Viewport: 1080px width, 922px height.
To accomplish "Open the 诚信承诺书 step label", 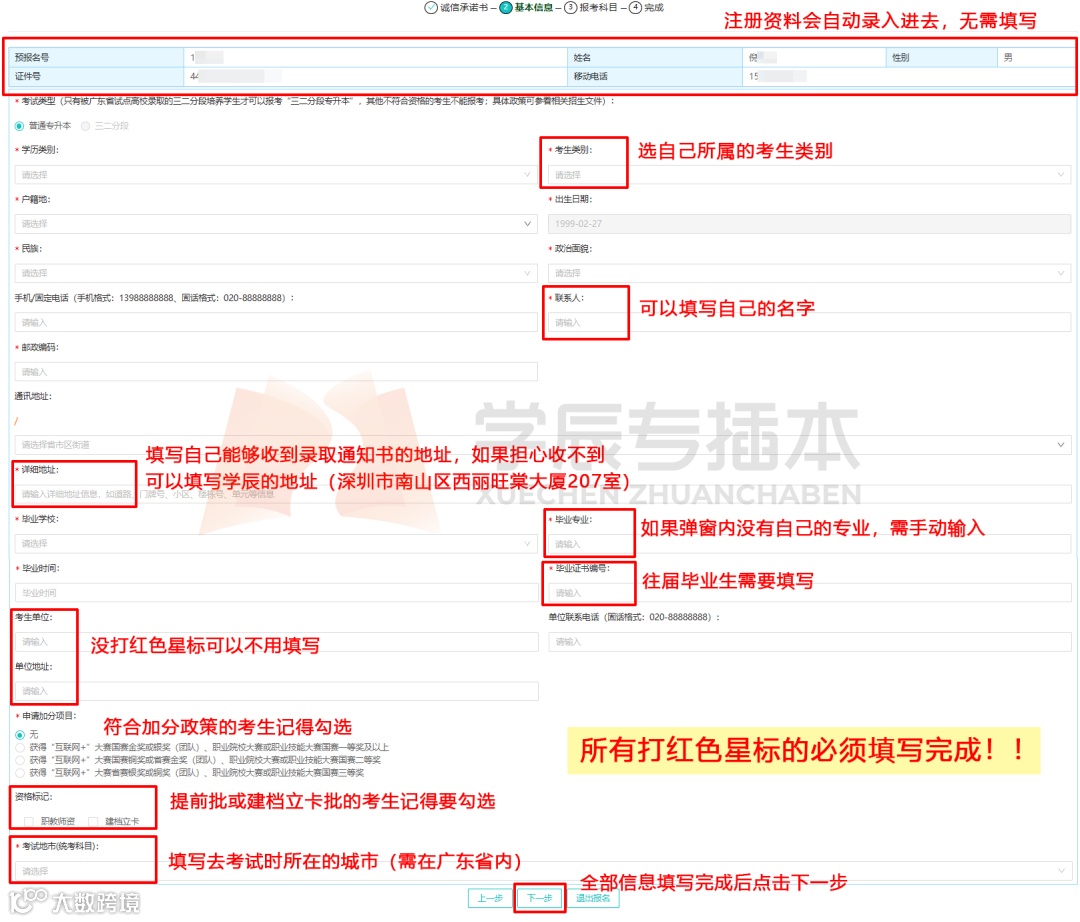I will pyautogui.click(x=464, y=8).
